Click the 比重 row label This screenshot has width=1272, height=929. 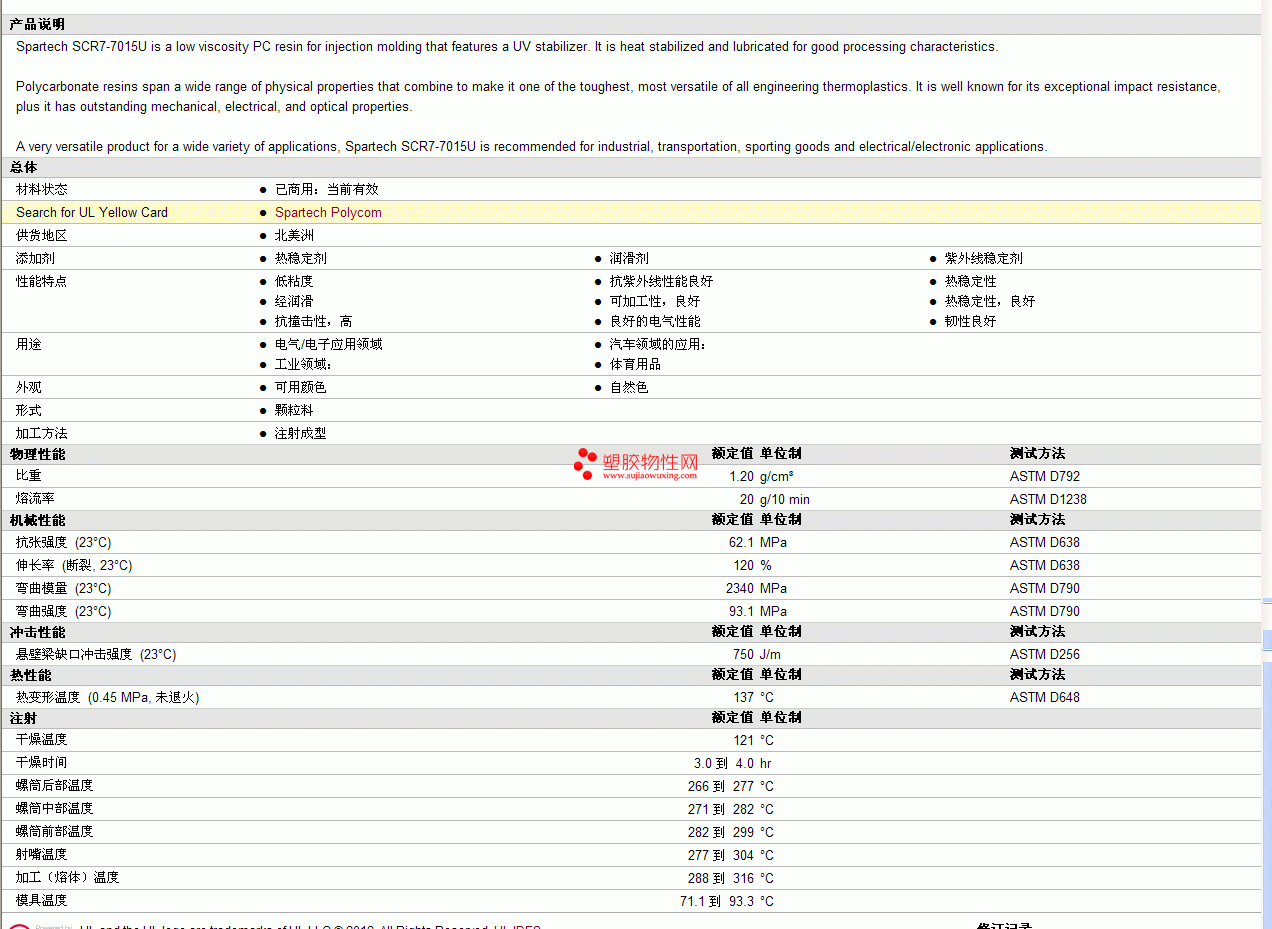(x=29, y=476)
